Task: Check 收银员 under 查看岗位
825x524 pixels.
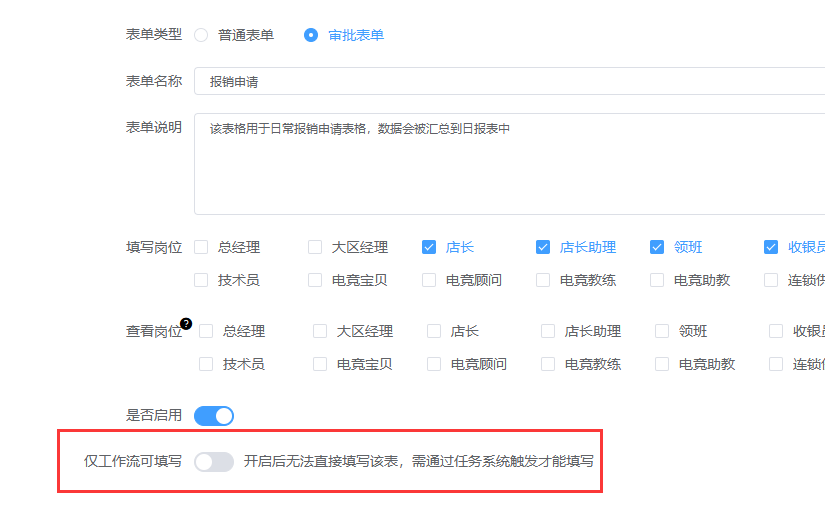Action: 776,331
